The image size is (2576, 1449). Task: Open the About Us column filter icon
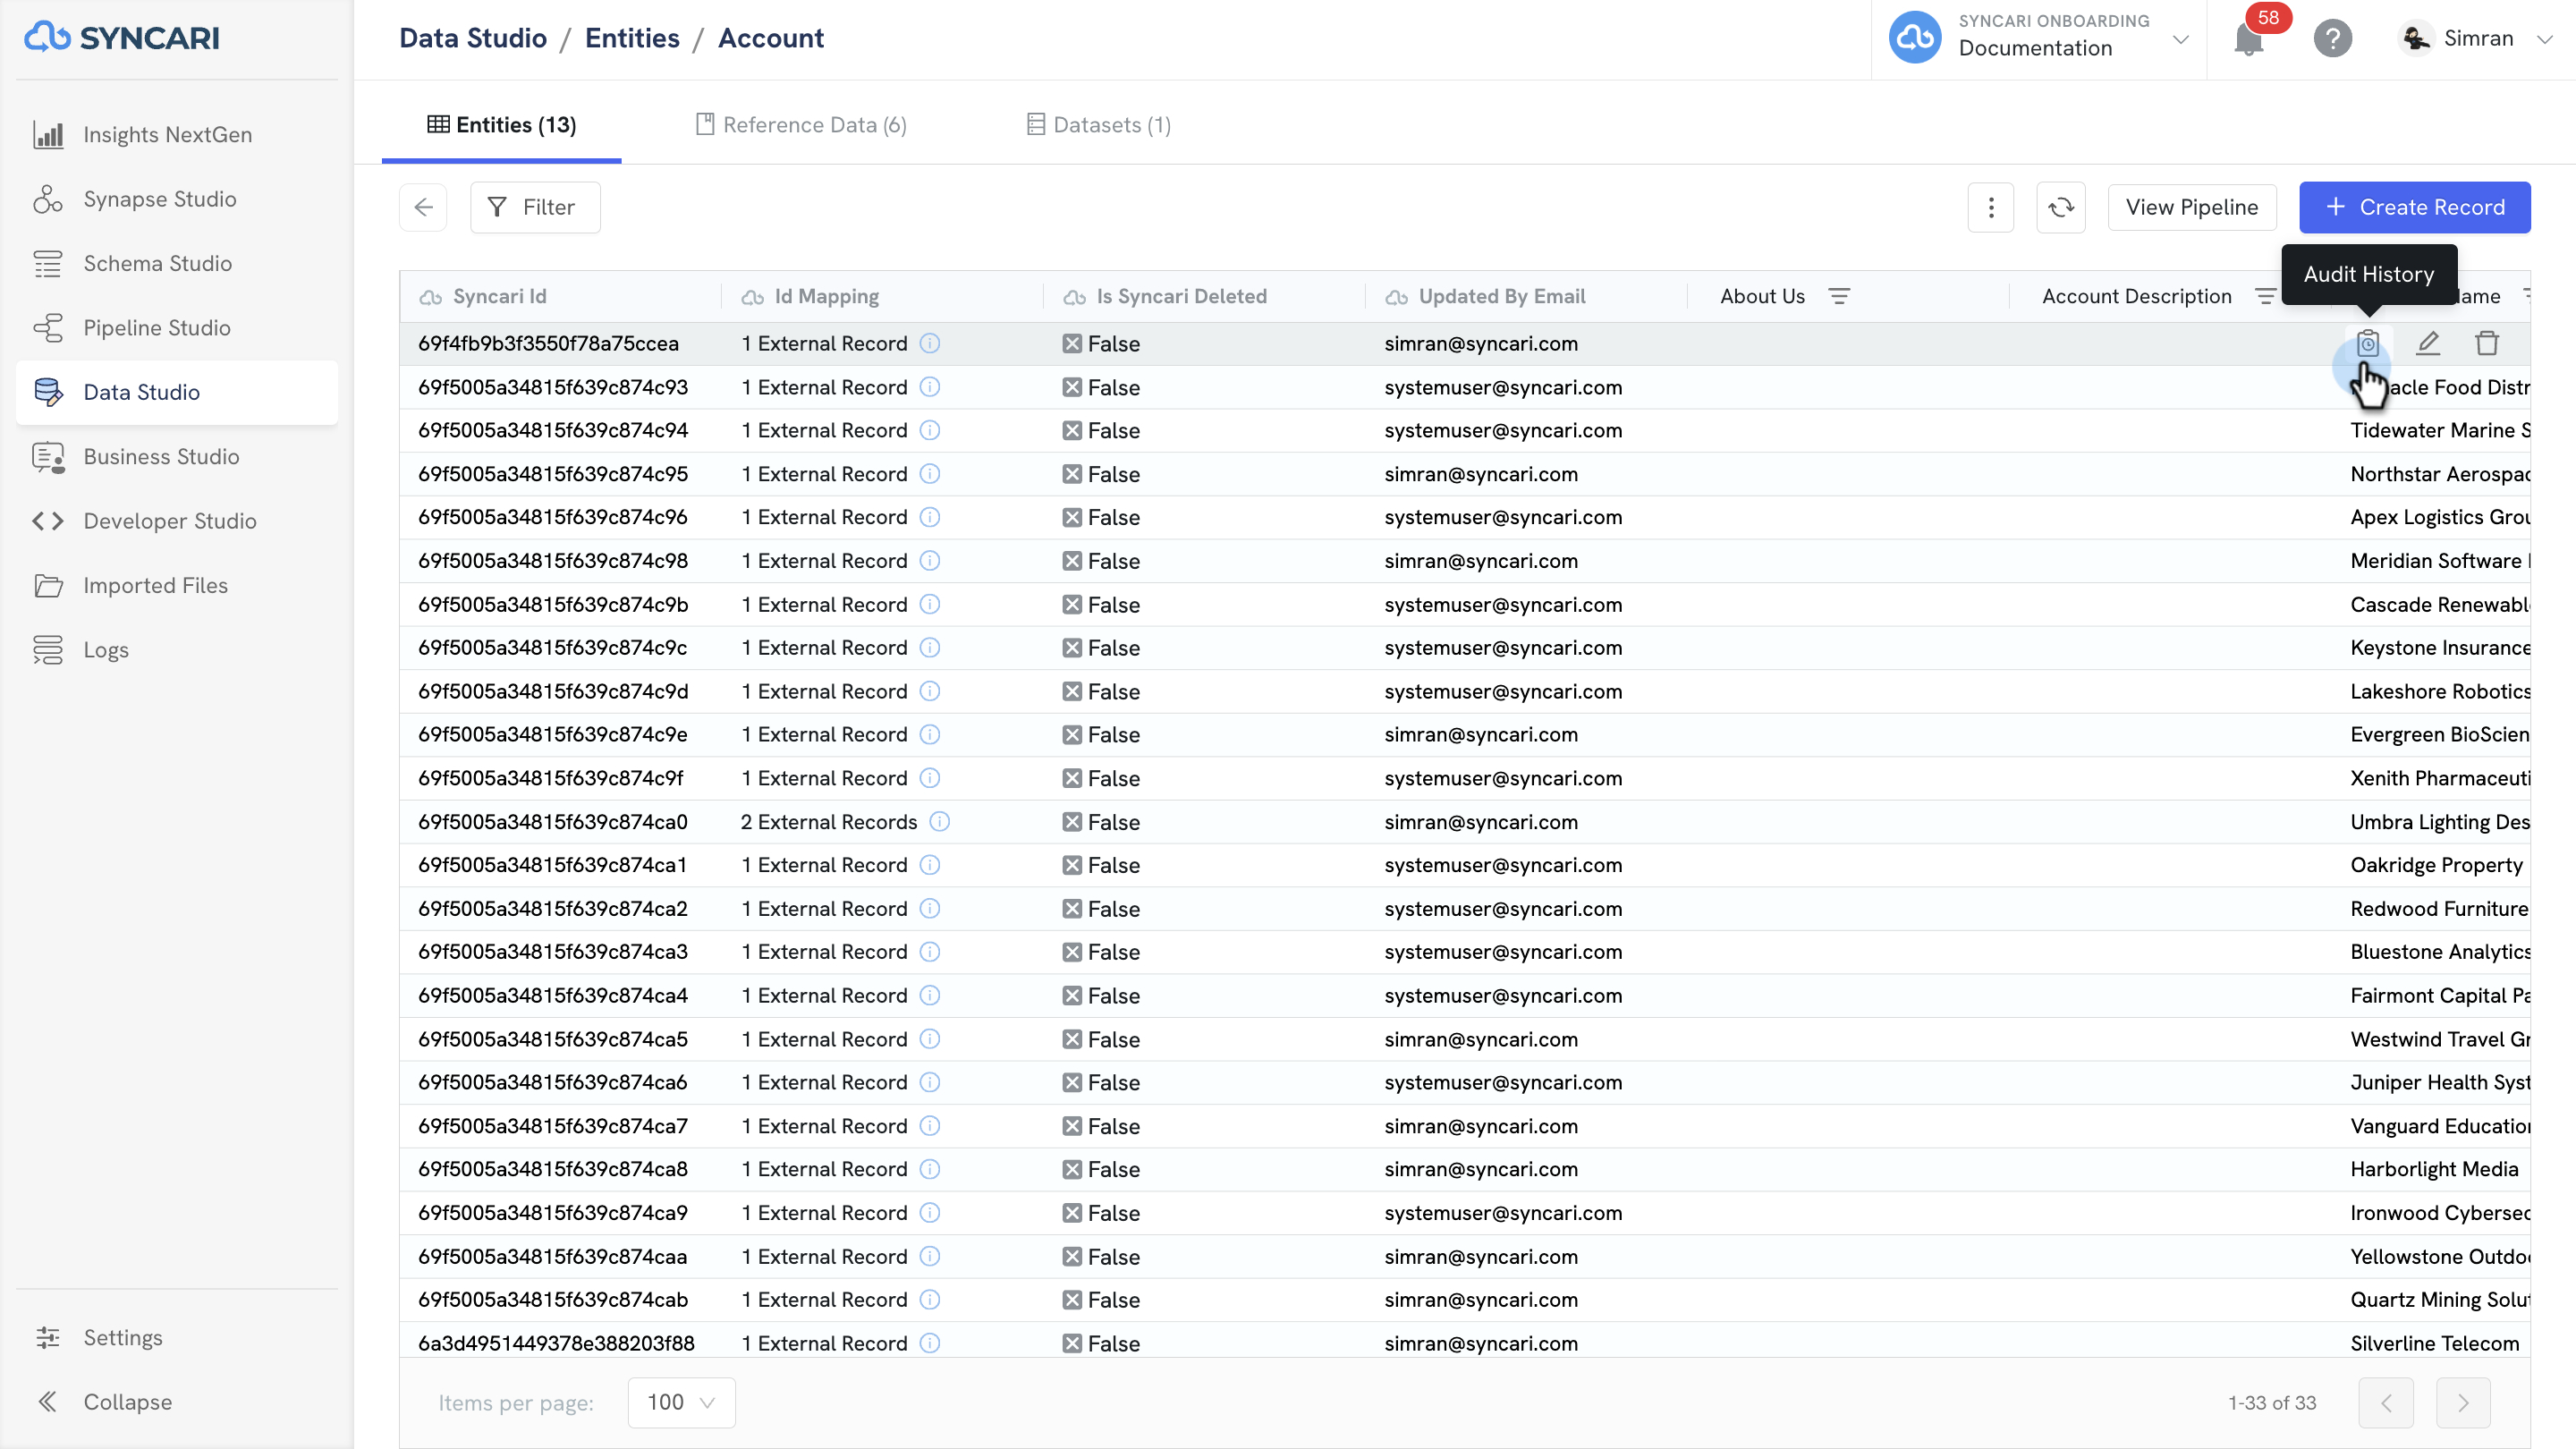point(1839,296)
